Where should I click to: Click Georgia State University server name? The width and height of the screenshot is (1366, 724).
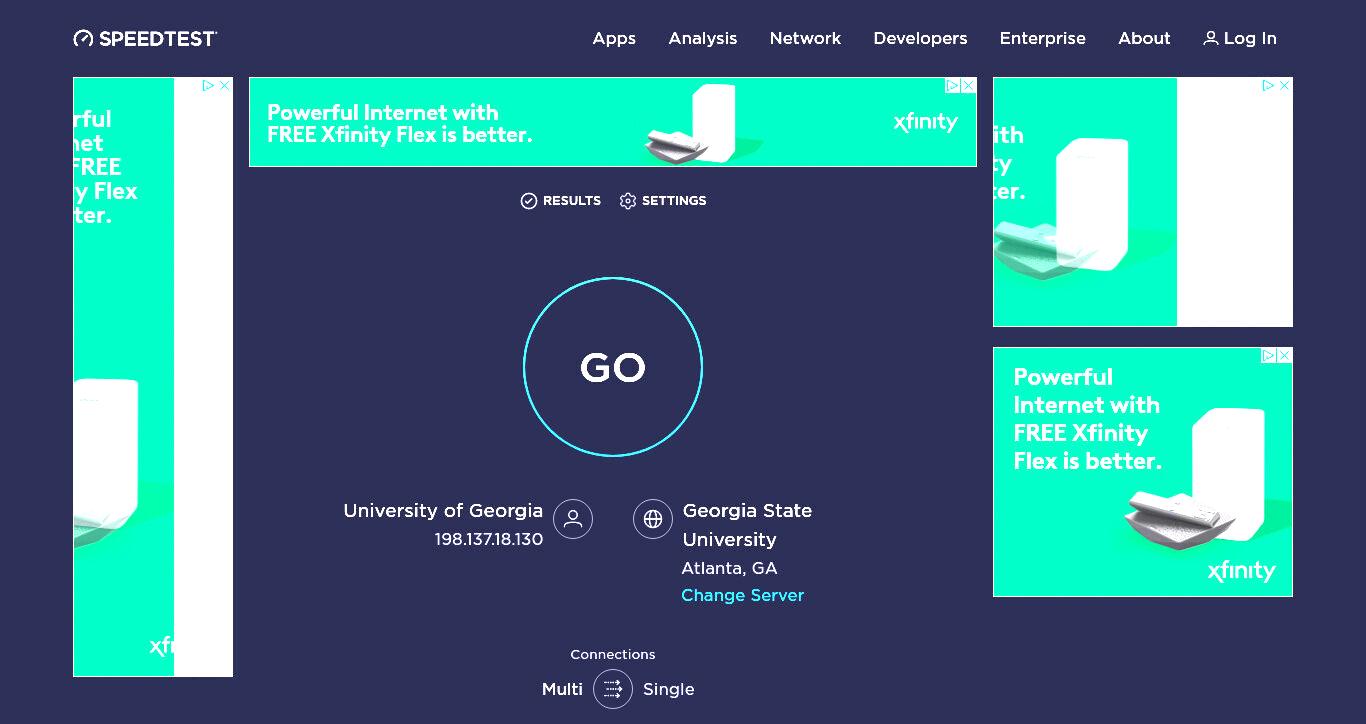click(747, 525)
